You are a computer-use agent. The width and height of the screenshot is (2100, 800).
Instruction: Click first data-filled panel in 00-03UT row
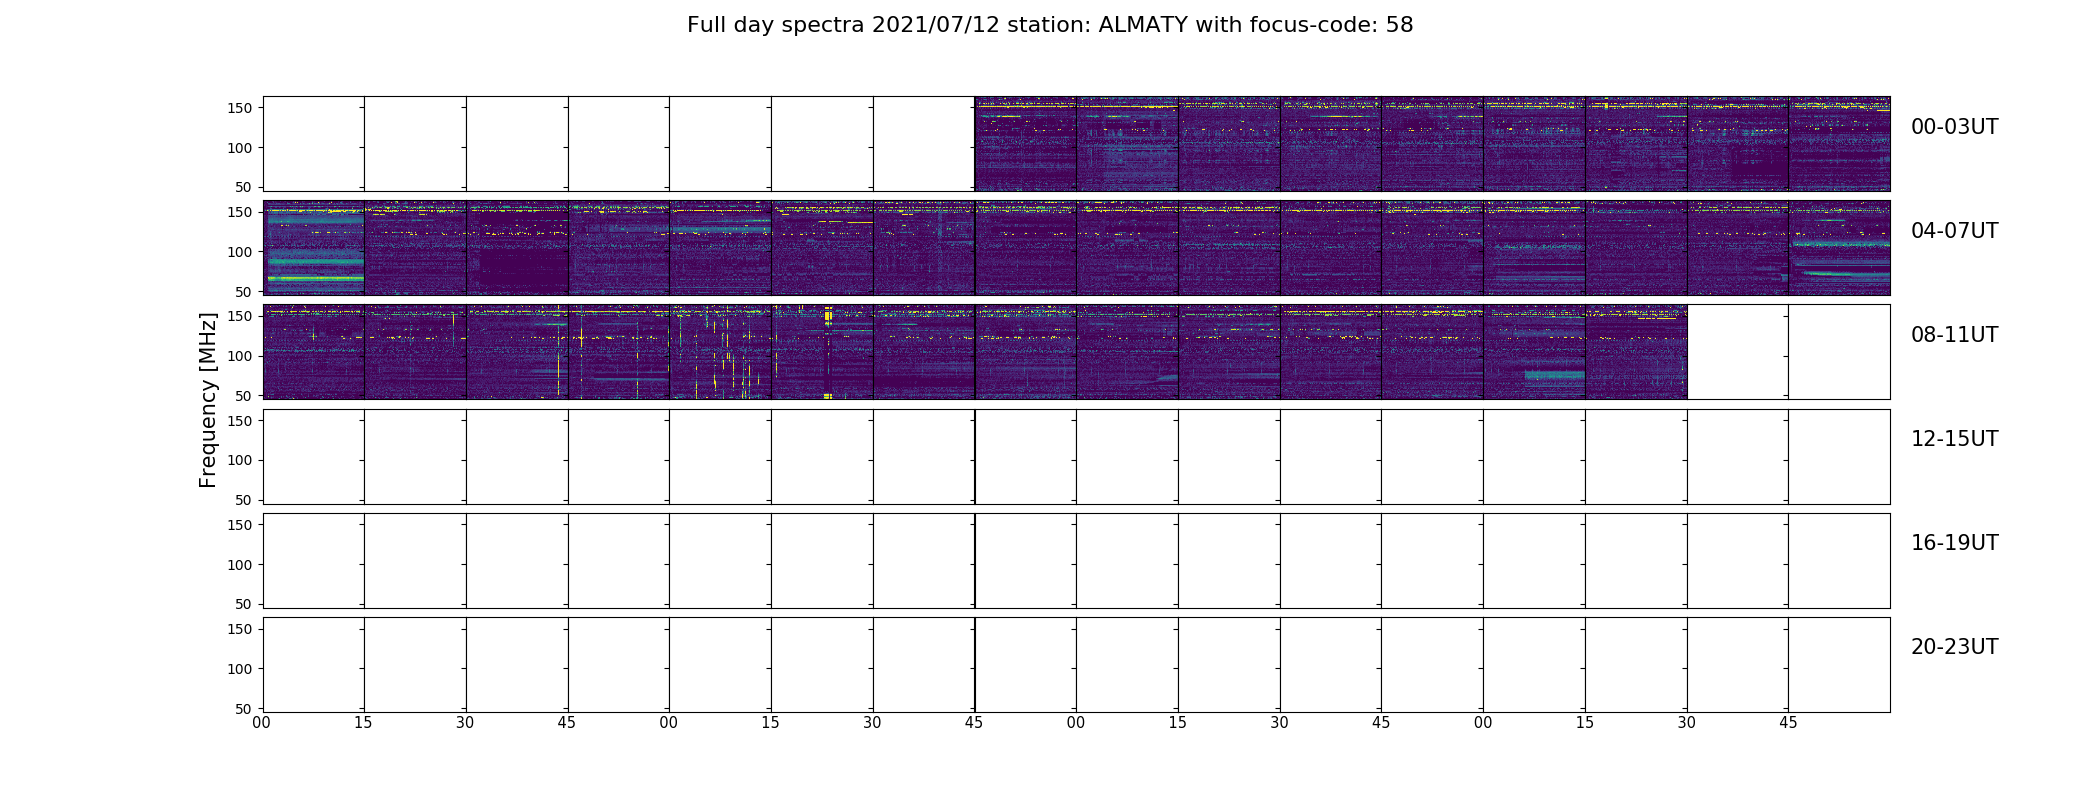pyautogui.click(x=1025, y=144)
